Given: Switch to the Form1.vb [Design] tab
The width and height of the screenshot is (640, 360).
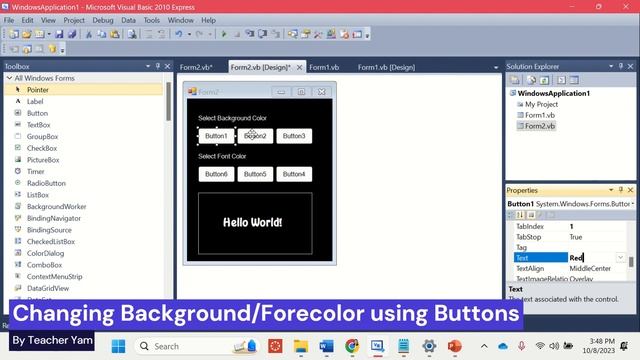Looking at the screenshot, I should (x=386, y=67).
